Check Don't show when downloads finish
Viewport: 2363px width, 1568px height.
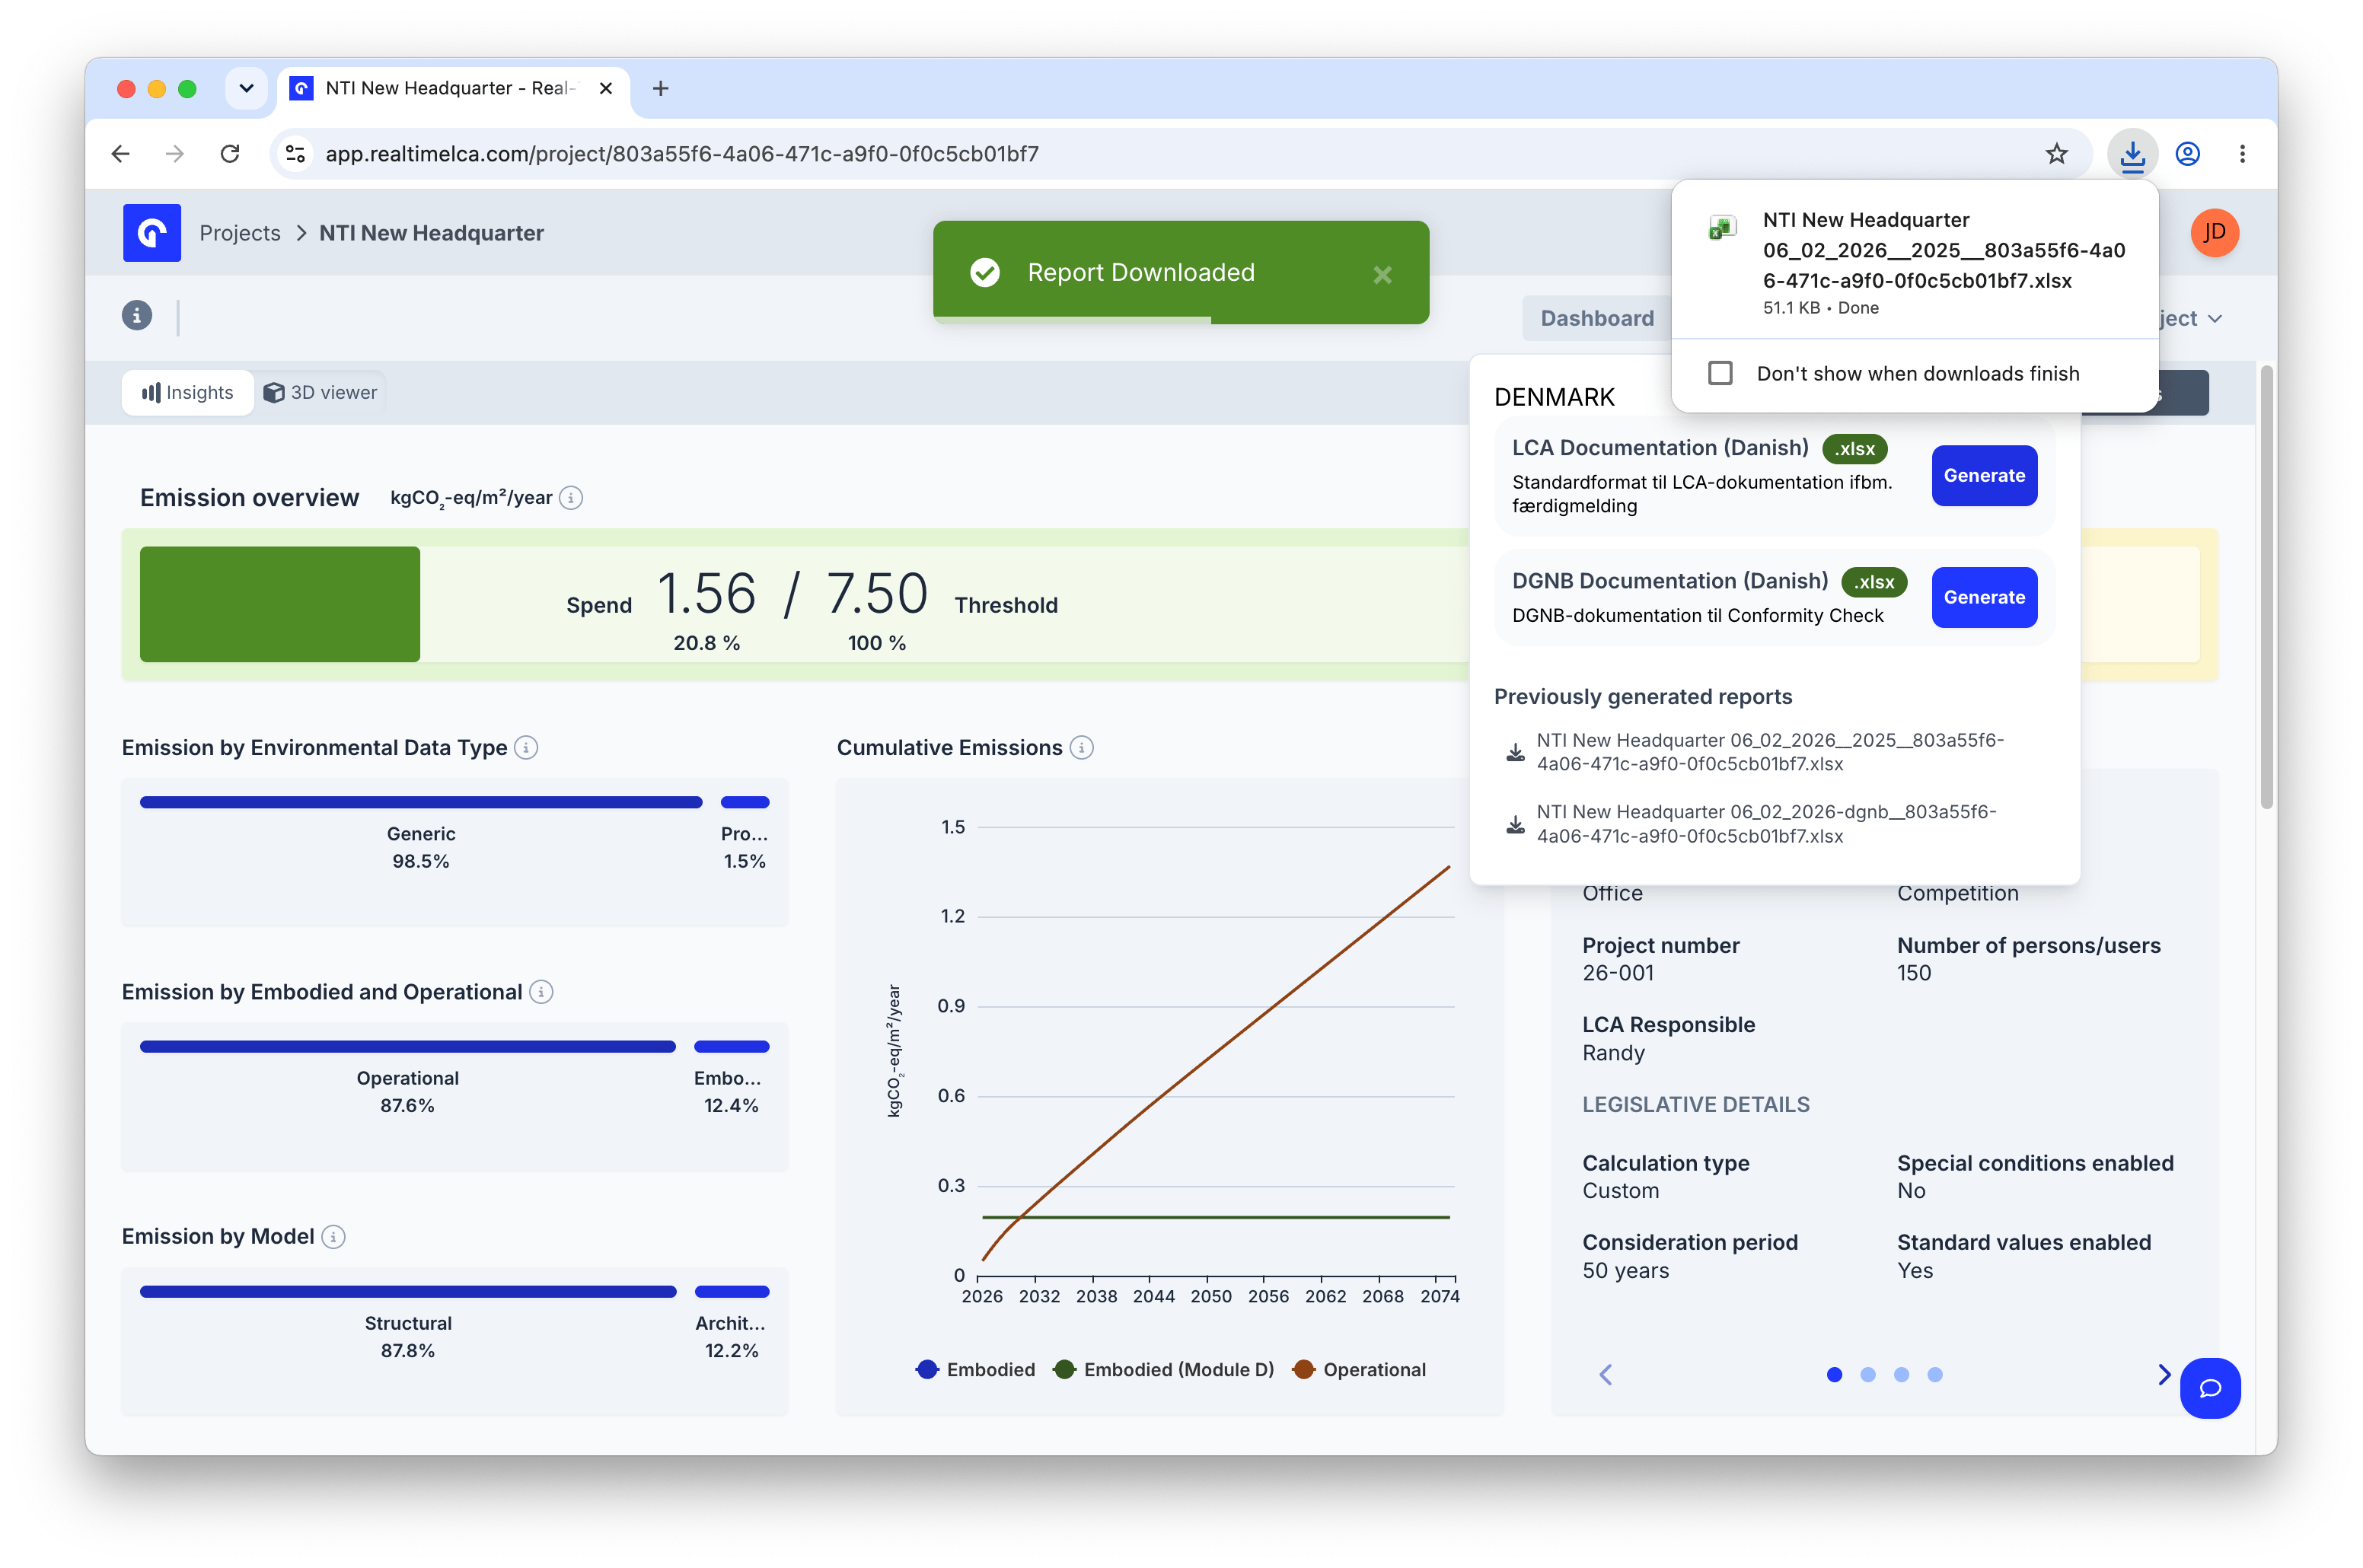coord(1720,373)
